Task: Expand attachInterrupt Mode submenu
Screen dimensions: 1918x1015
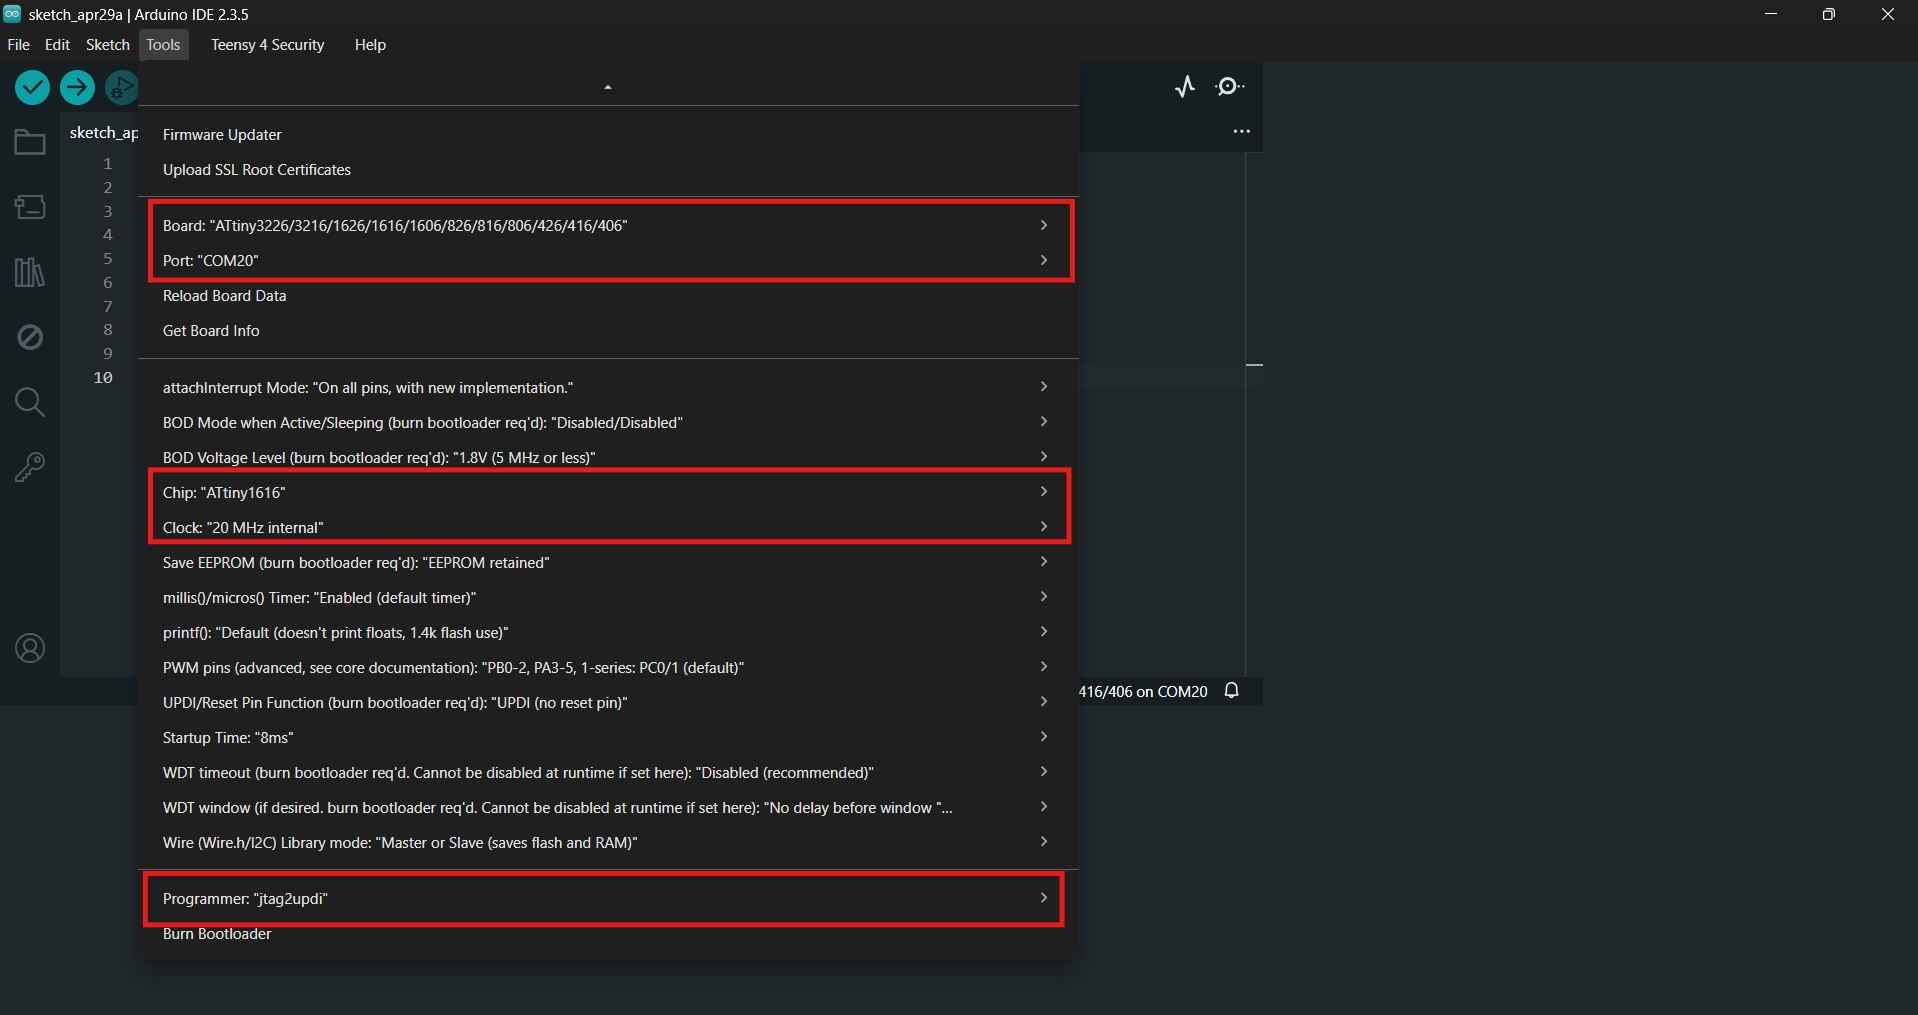Action: coord(608,388)
